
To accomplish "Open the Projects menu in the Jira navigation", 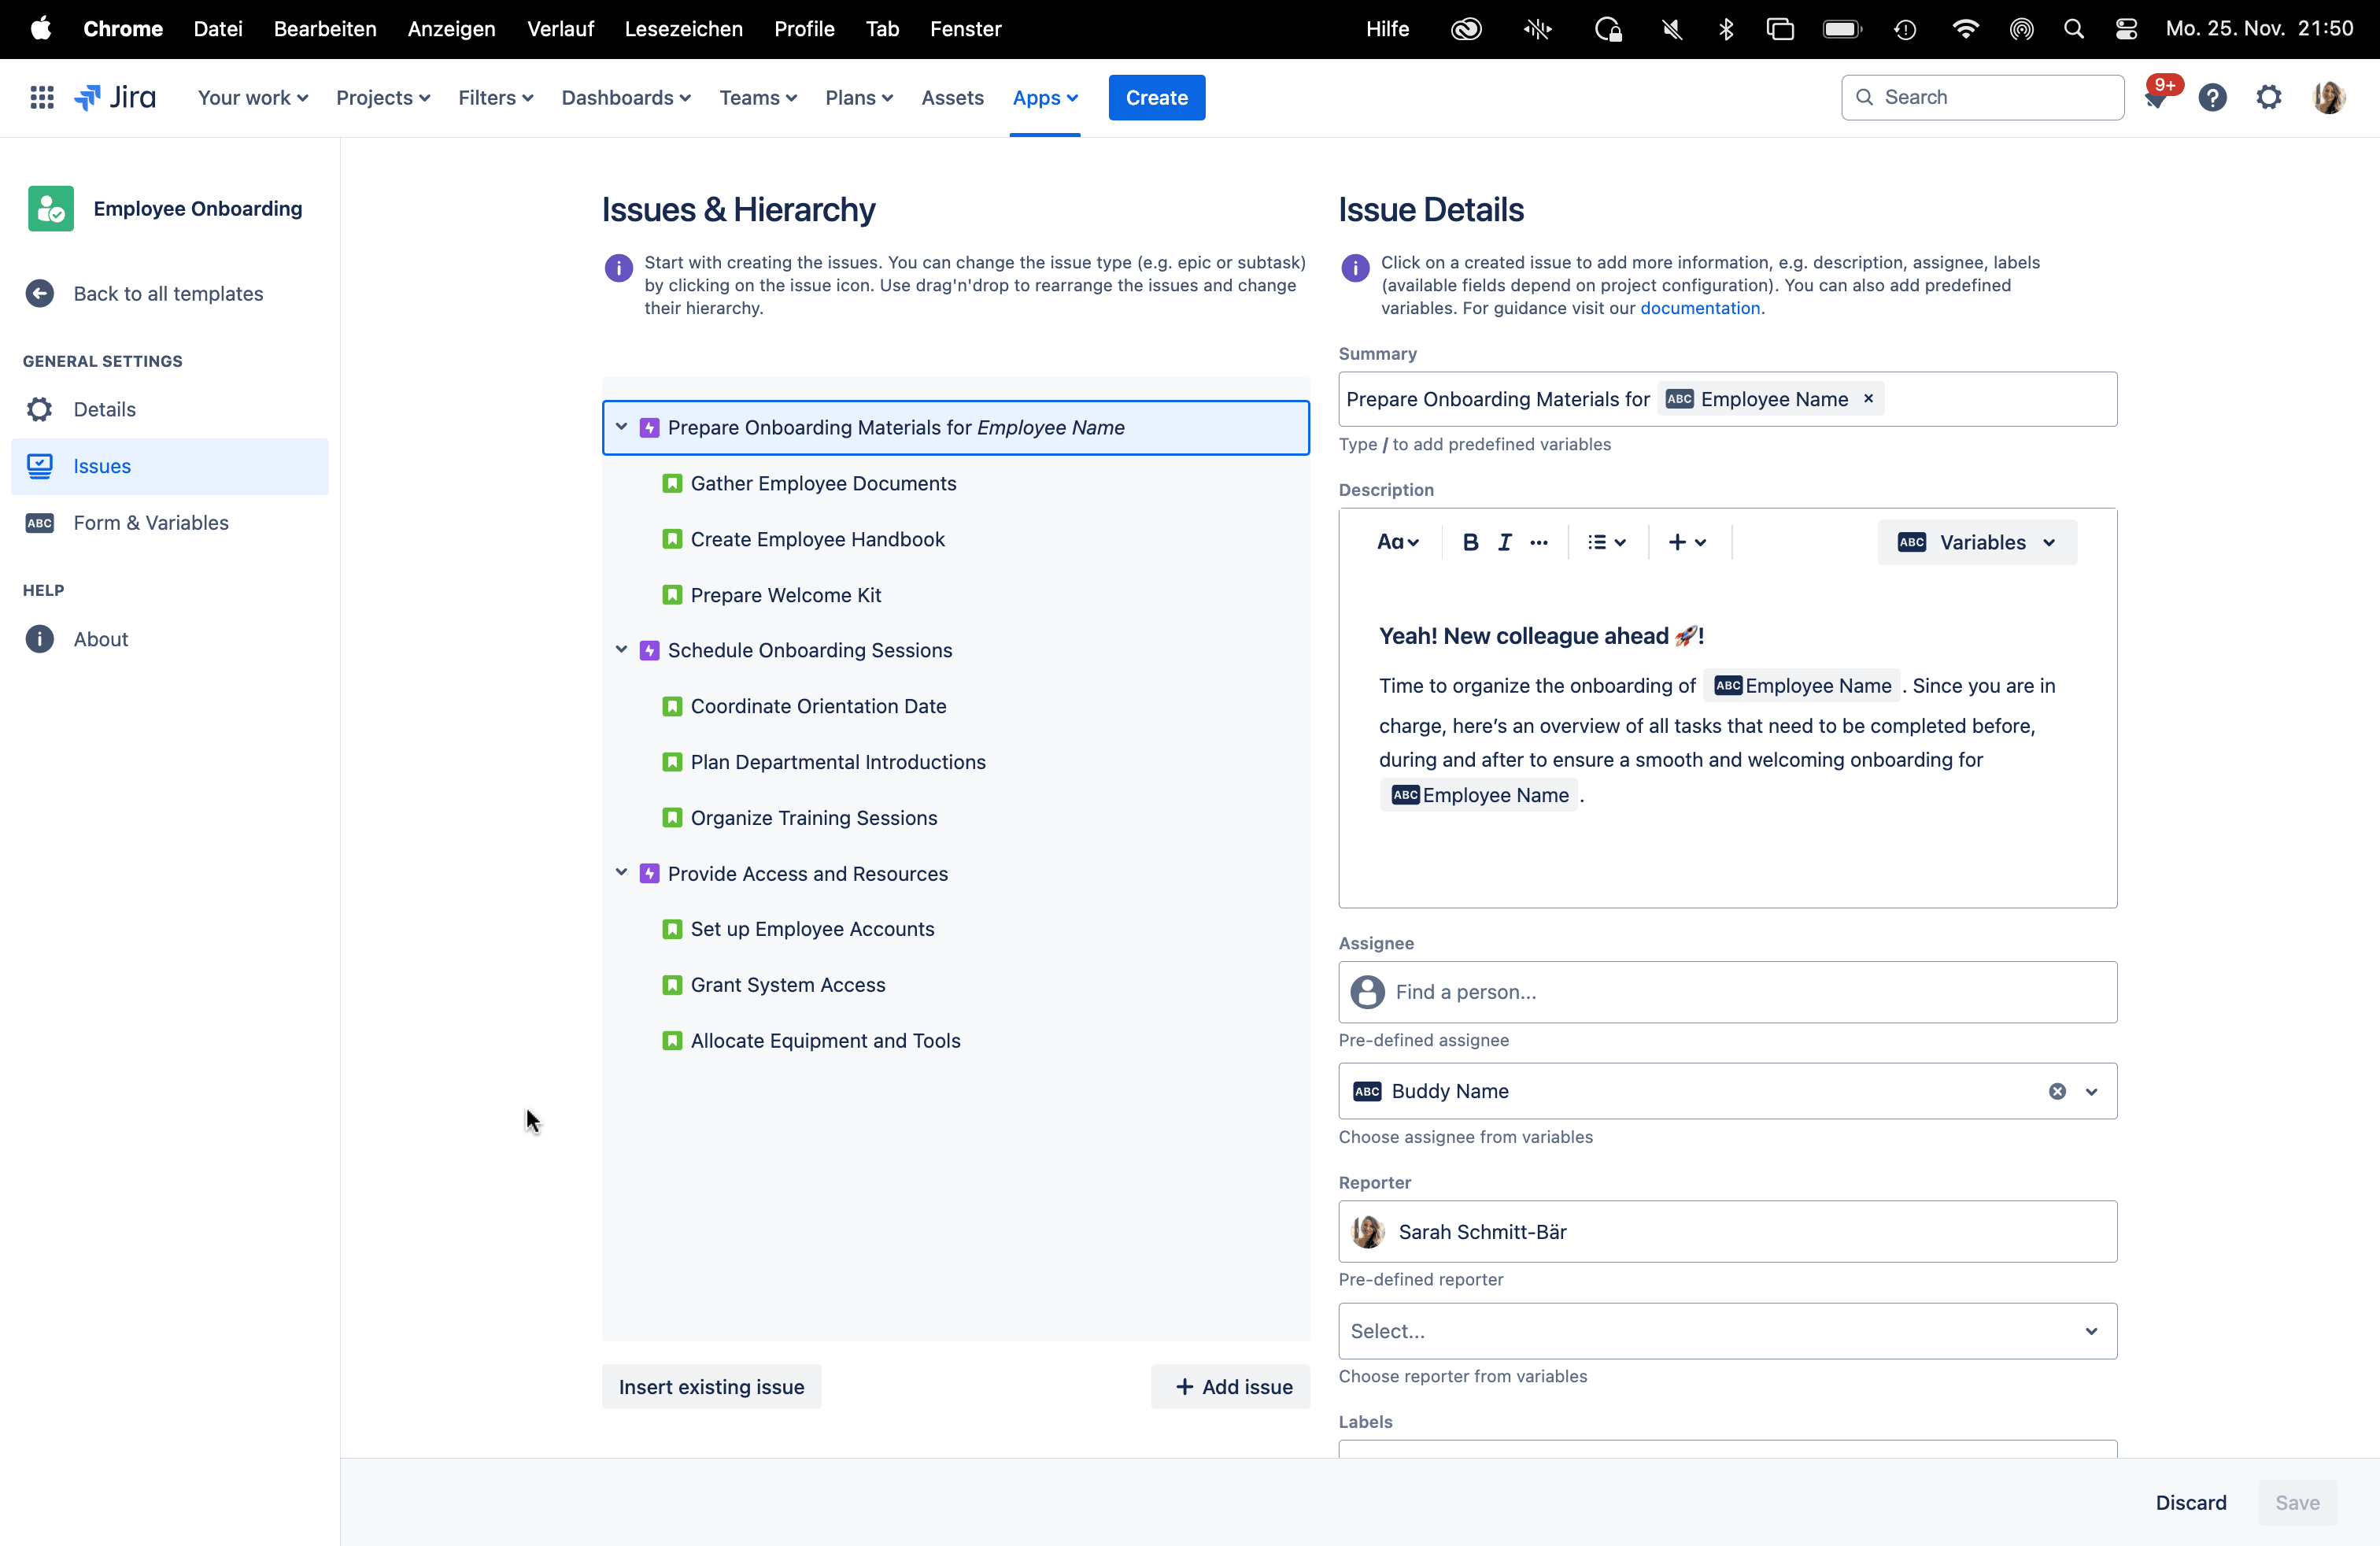I will (x=382, y=97).
